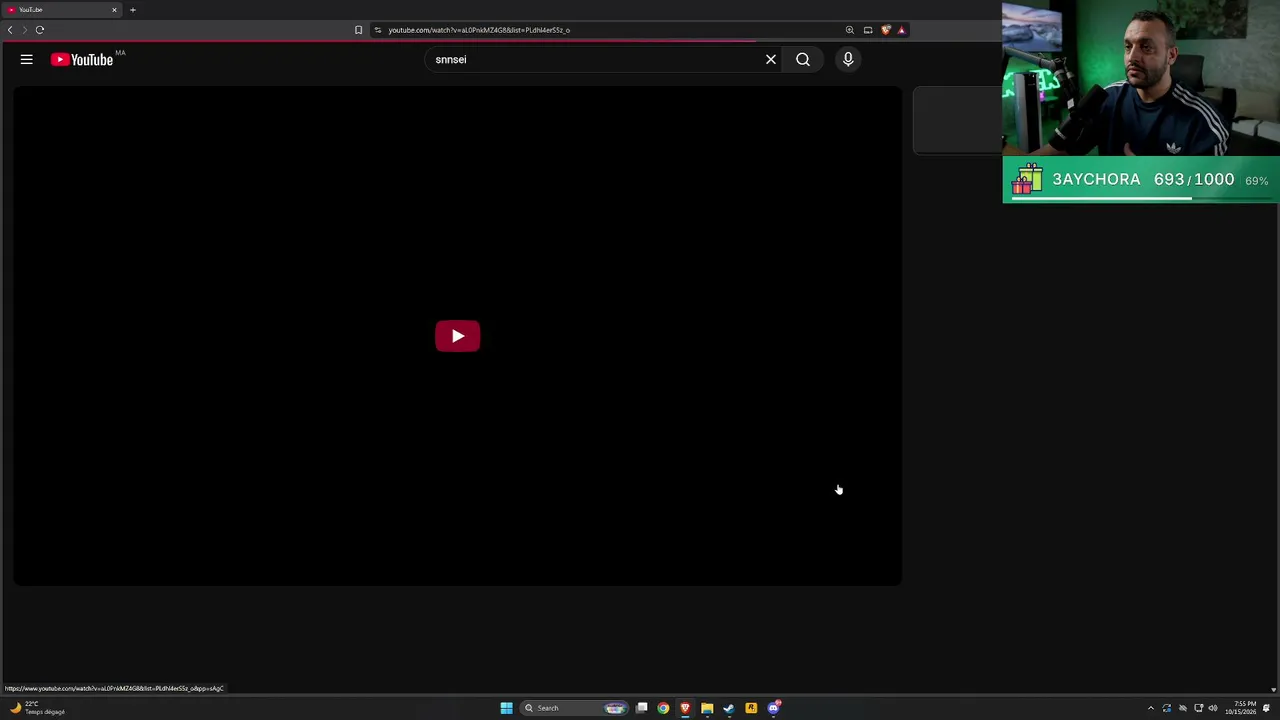Open Task View on the taskbar
1280x720 pixels.
pyautogui.click(x=642, y=708)
